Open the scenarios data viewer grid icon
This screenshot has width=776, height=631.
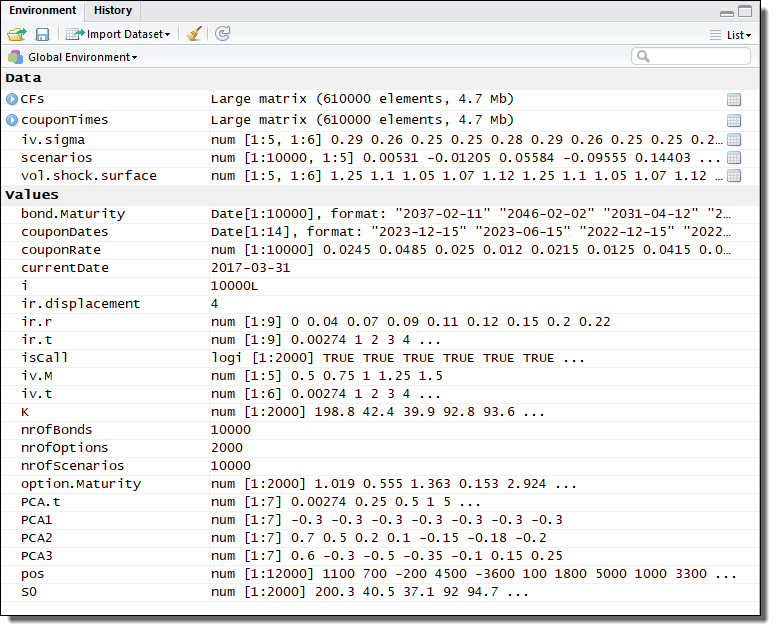point(733,158)
